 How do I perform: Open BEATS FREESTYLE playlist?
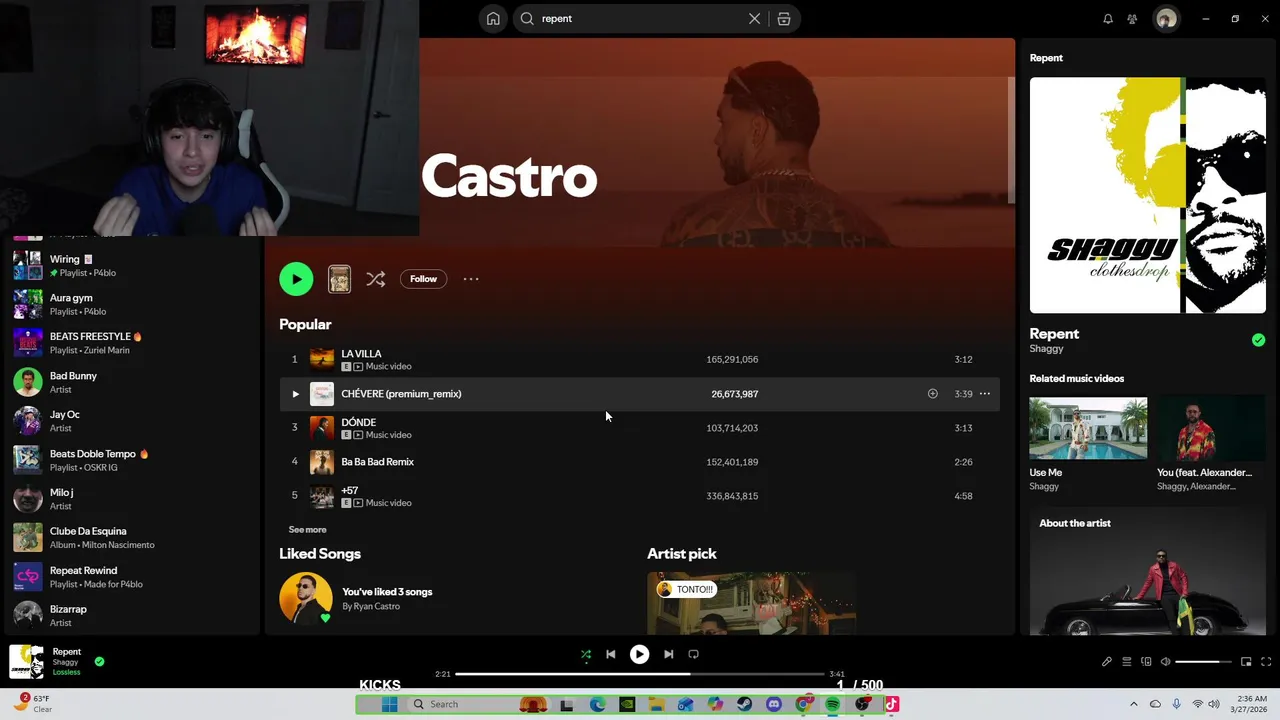click(132, 343)
